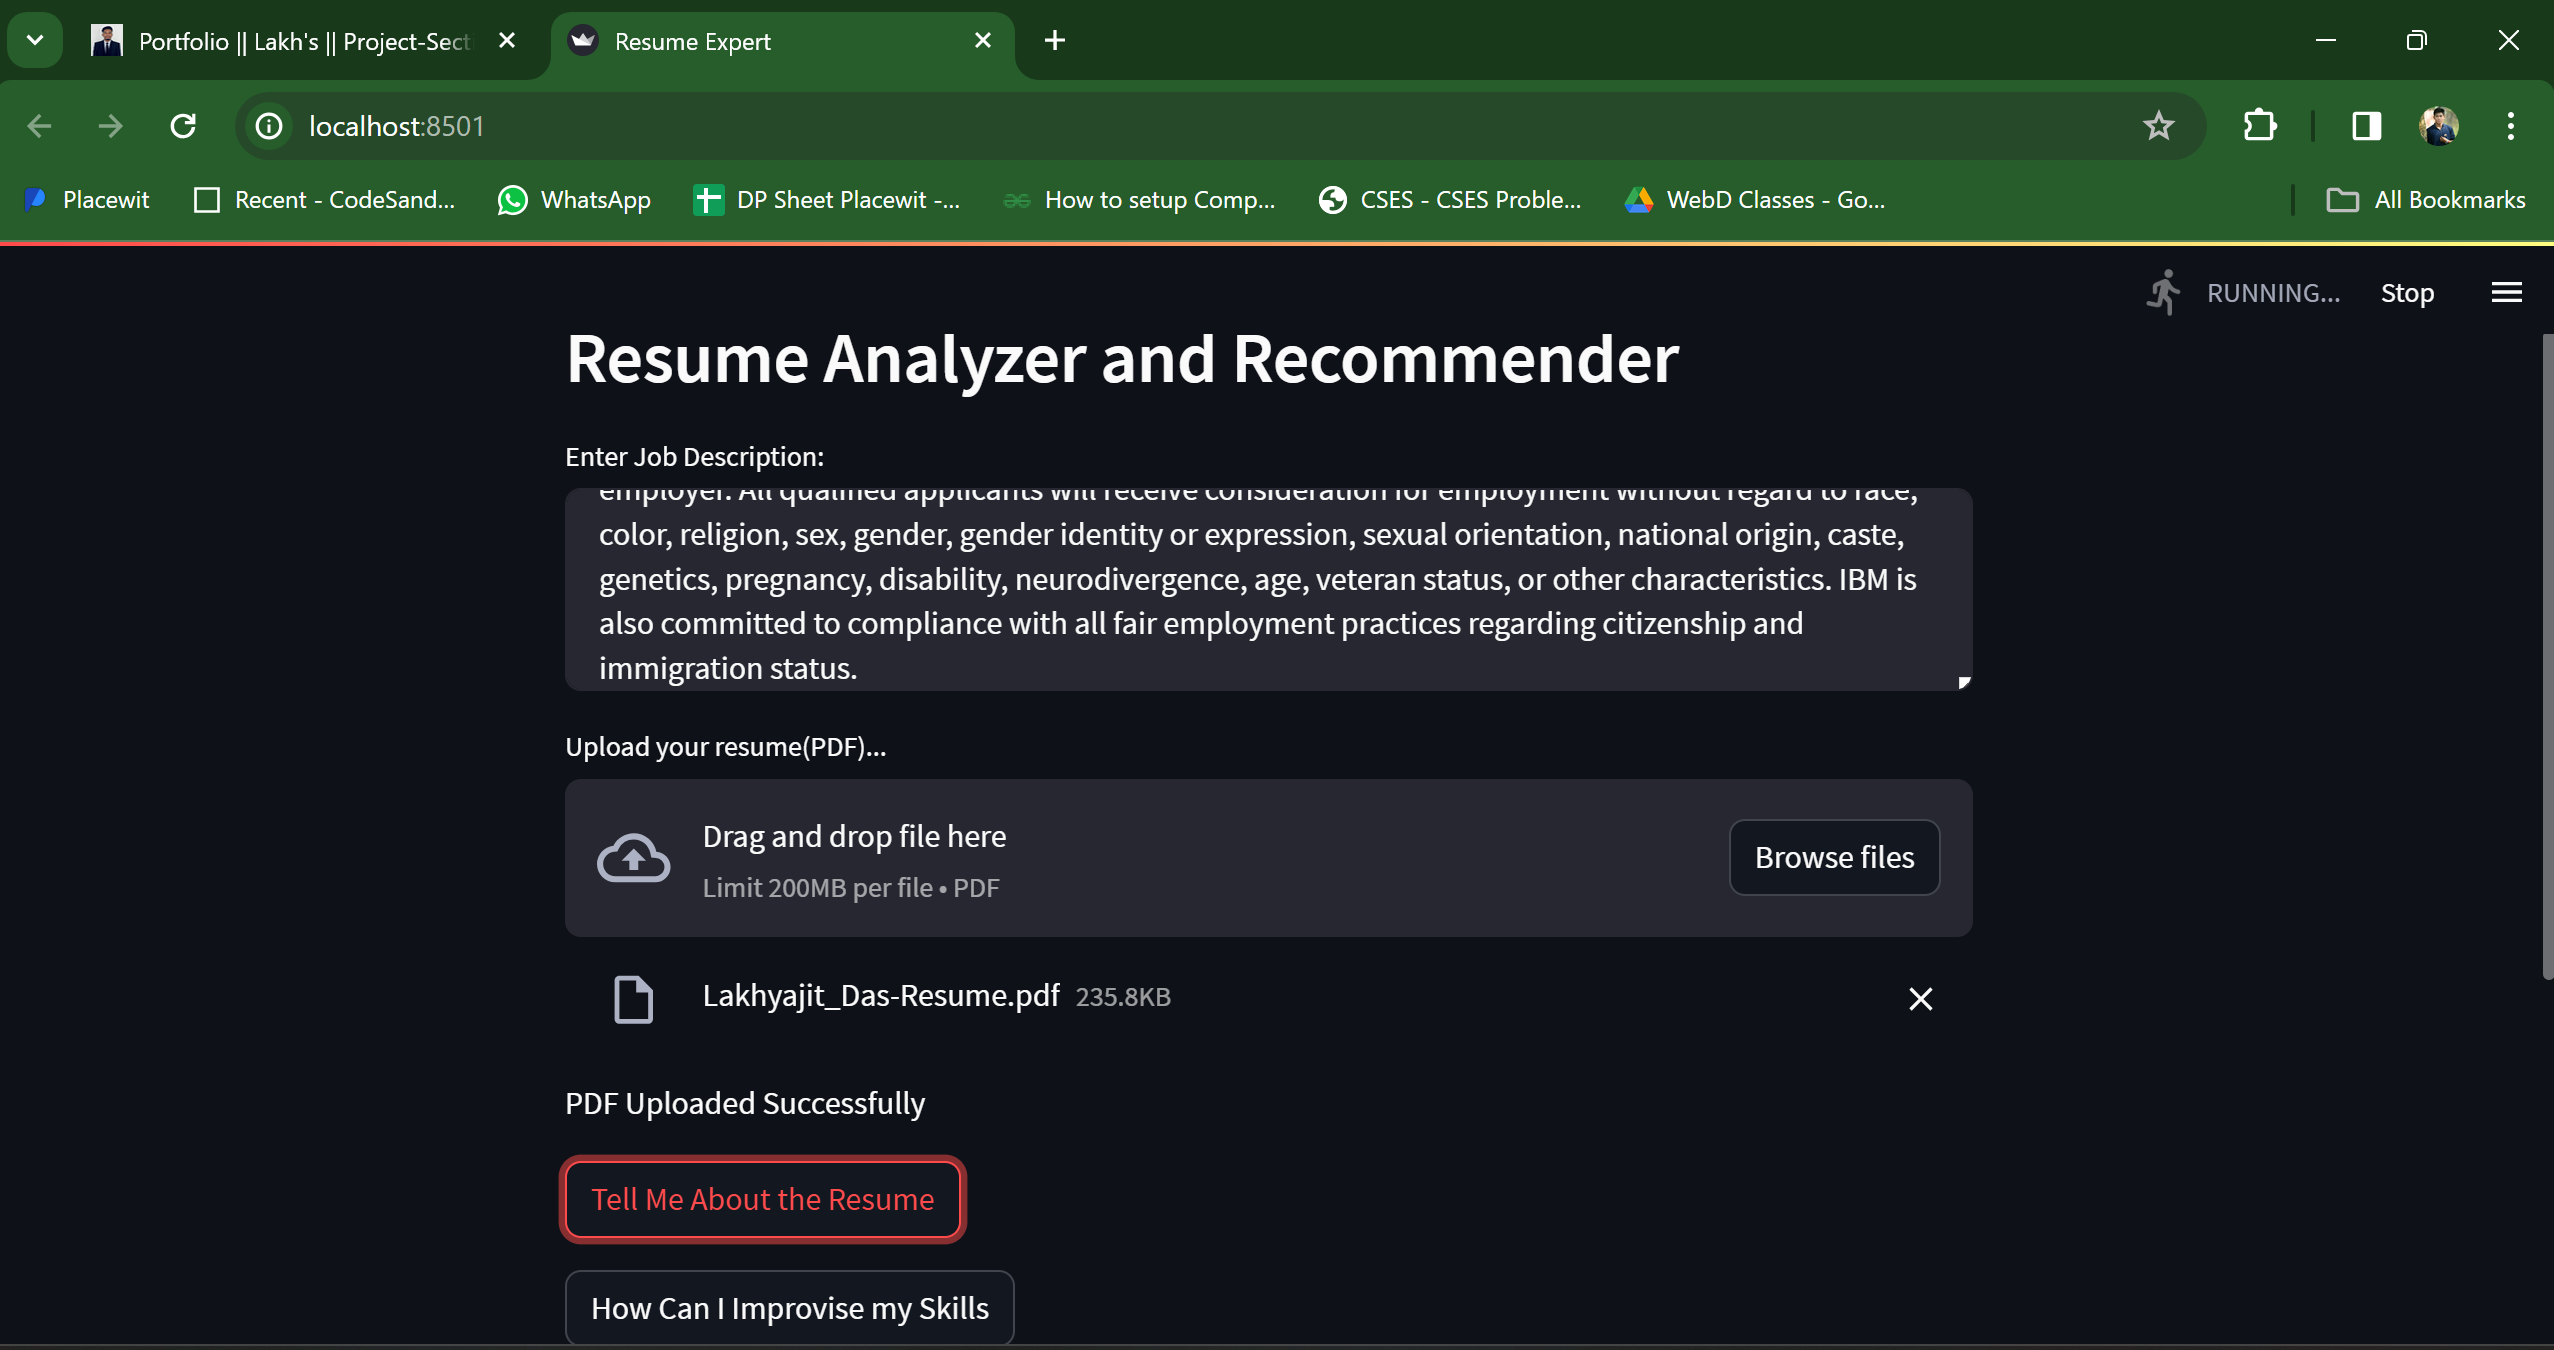Open the Streamlit hamburger menu
The width and height of the screenshot is (2554, 1350).
[2506, 293]
